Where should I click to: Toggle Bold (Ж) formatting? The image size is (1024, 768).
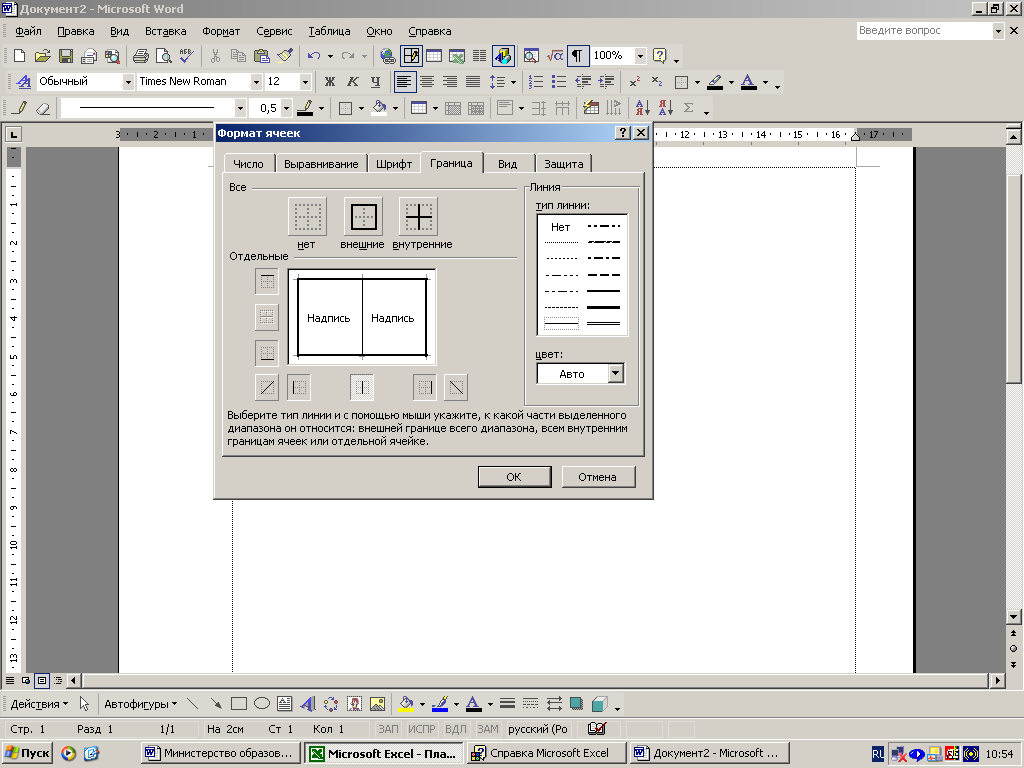click(330, 82)
